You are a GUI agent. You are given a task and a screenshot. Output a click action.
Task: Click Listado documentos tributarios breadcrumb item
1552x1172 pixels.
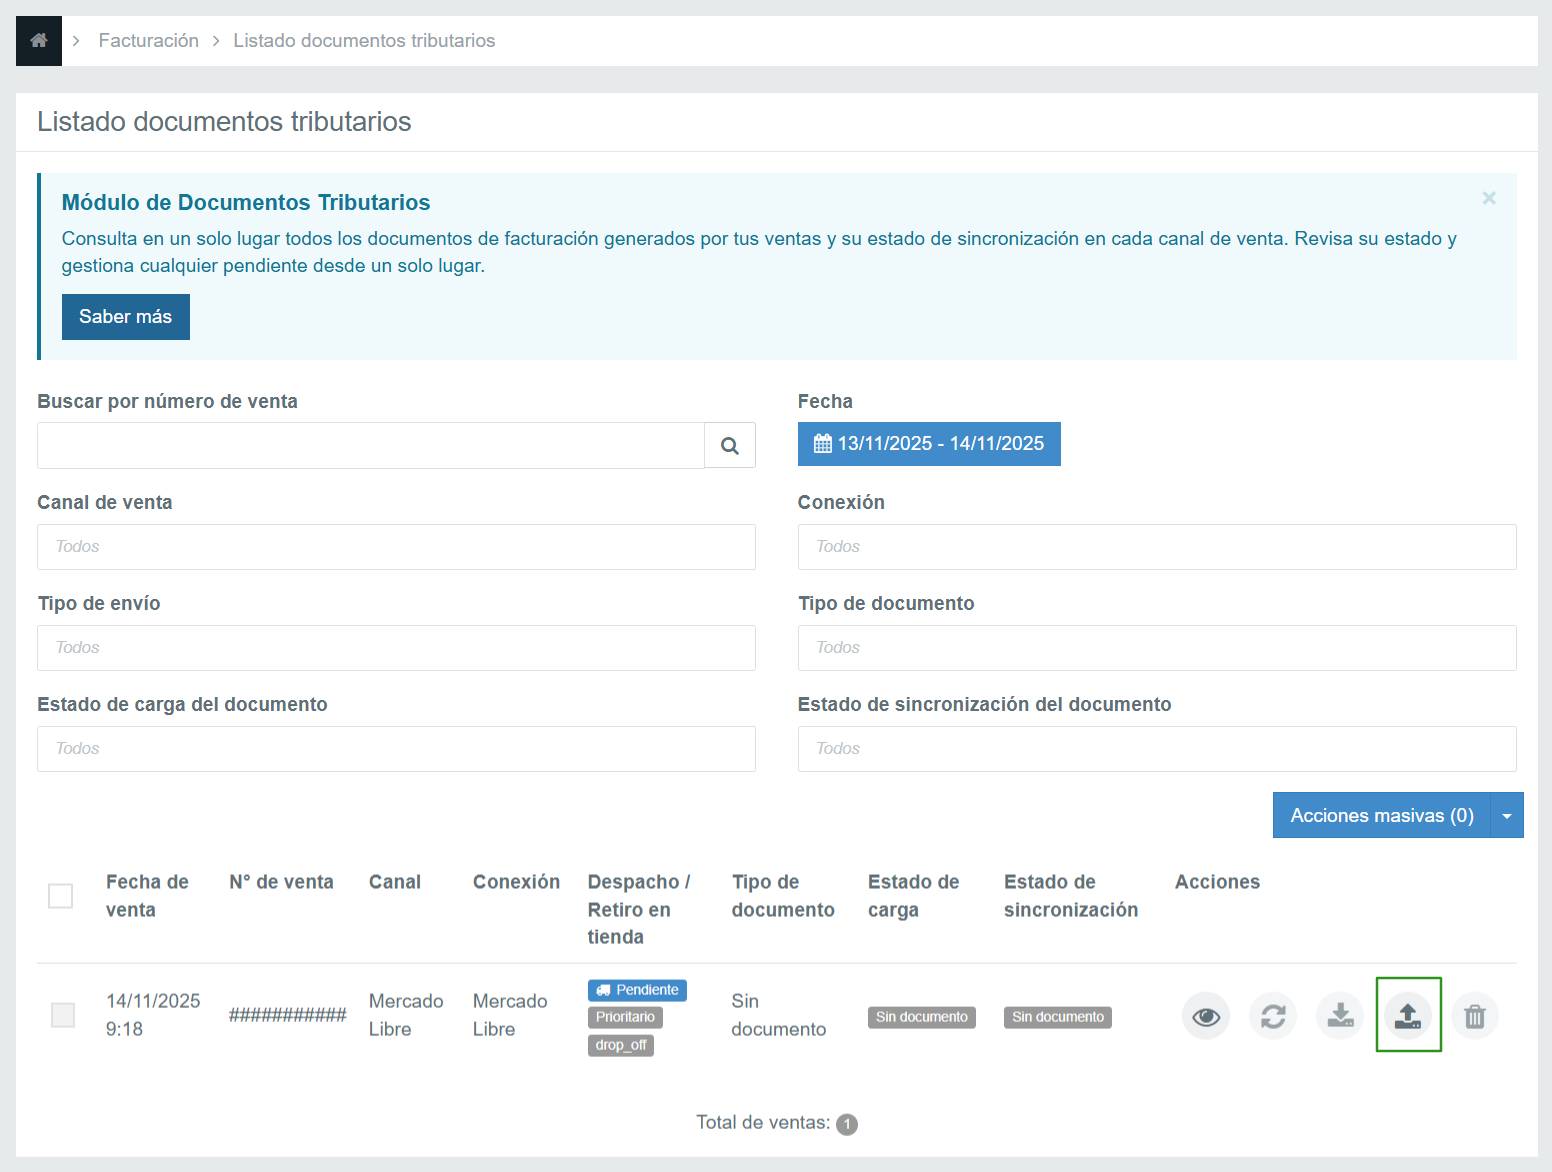coord(364,41)
